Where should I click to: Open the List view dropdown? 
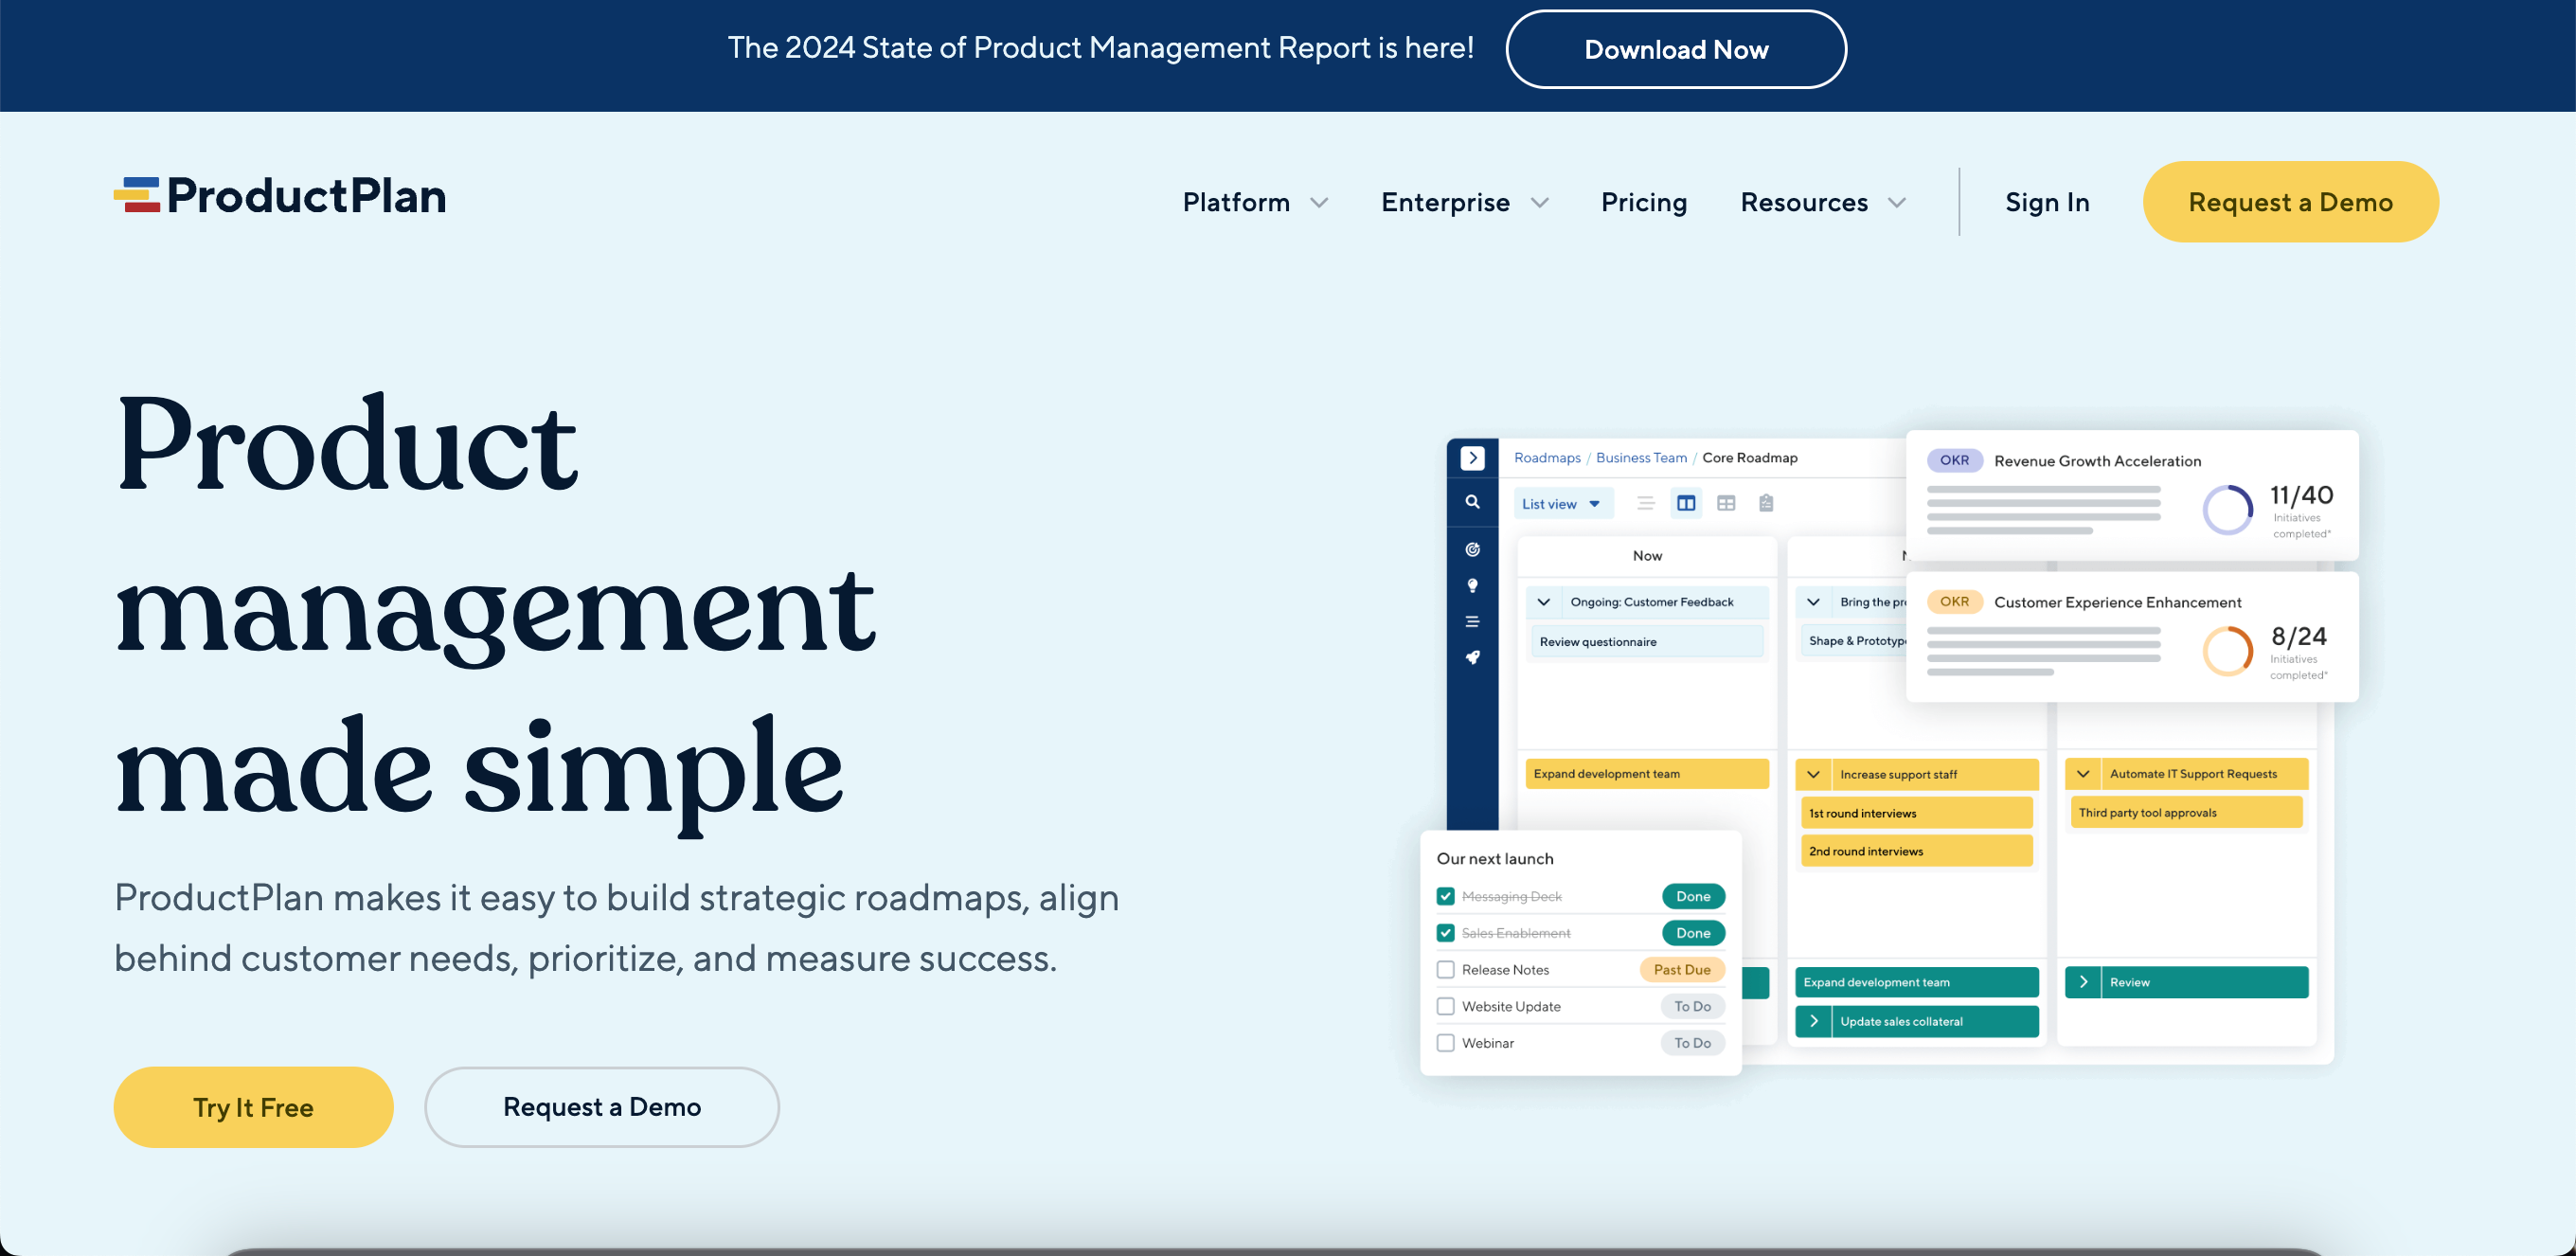point(1562,504)
